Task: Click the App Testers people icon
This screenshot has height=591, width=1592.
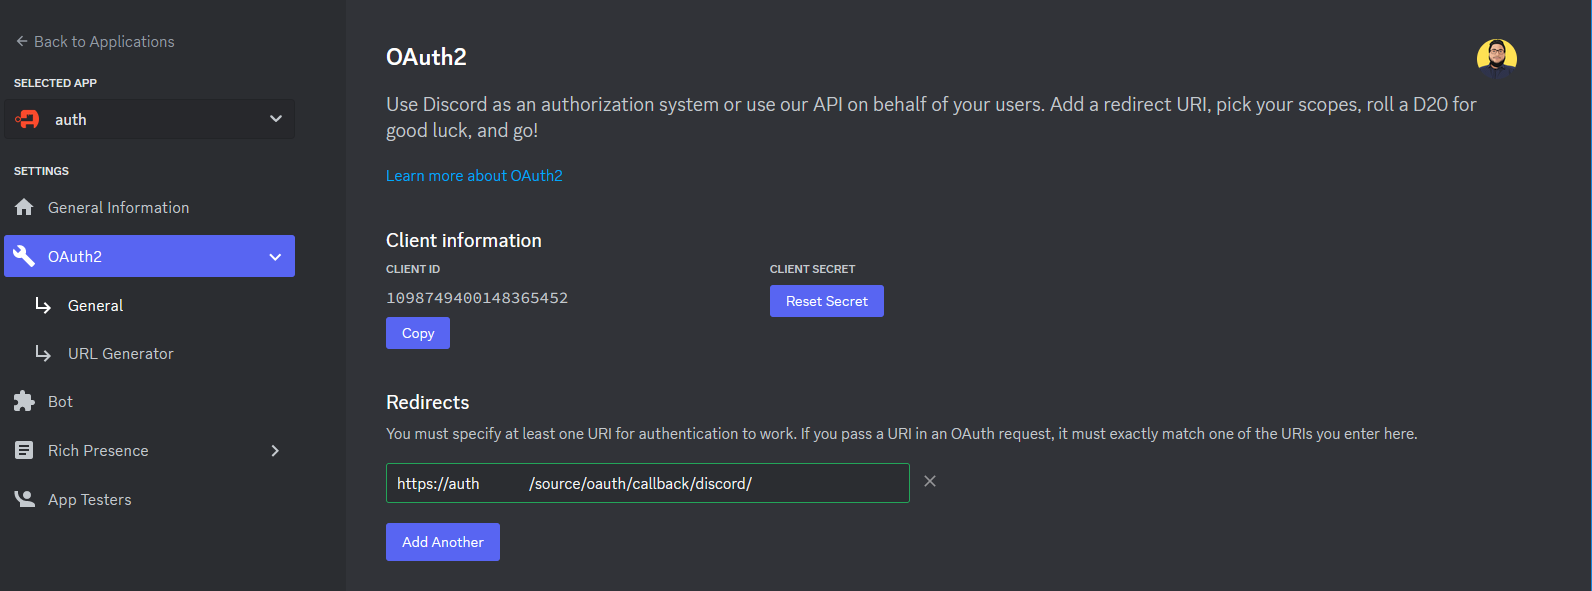Action: pyautogui.click(x=24, y=499)
